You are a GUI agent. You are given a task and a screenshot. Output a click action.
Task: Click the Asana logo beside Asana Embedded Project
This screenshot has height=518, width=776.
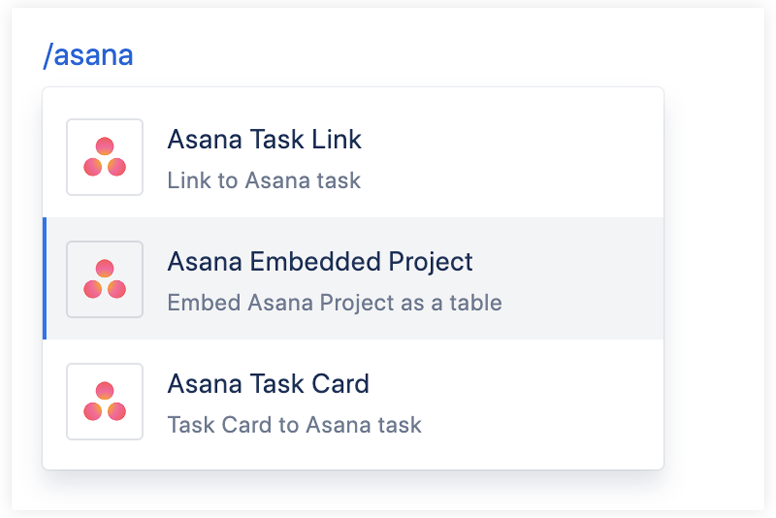pyautogui.click(x=105, y=280)
